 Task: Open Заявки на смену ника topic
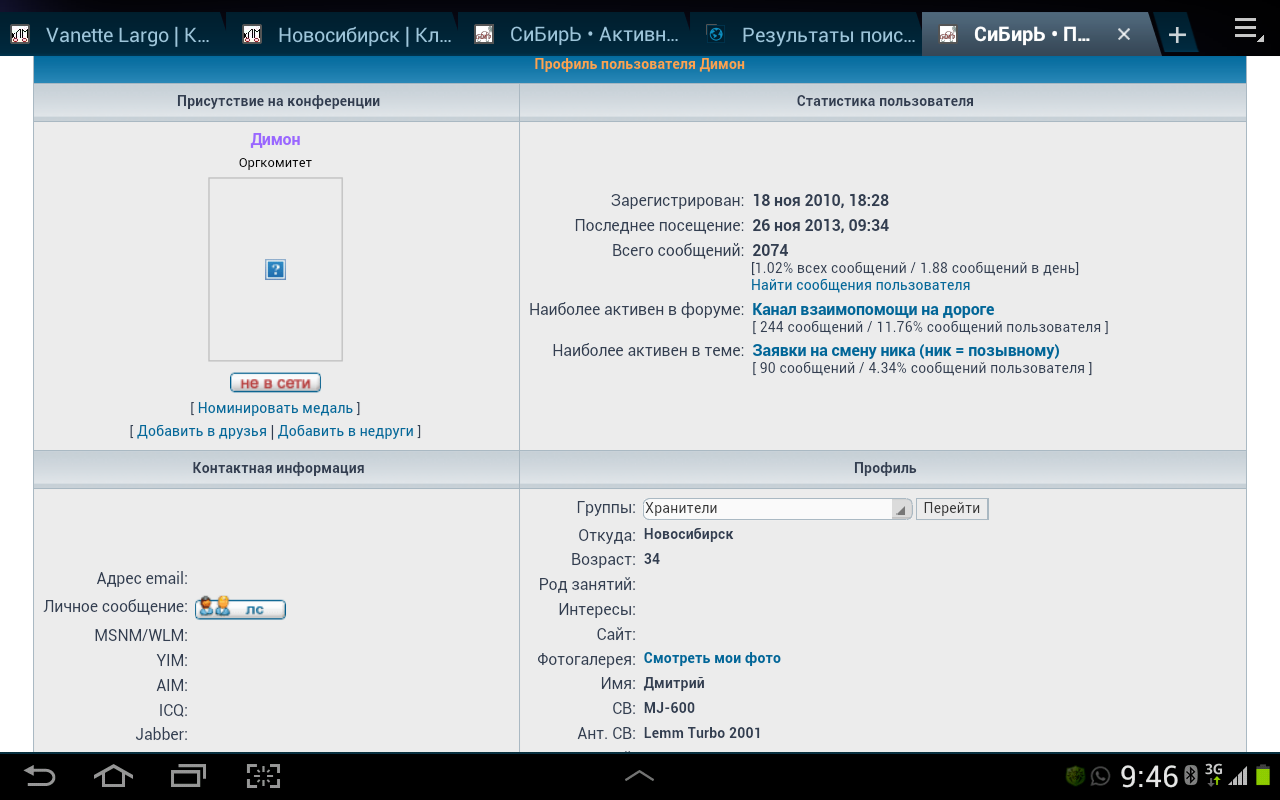905,351
